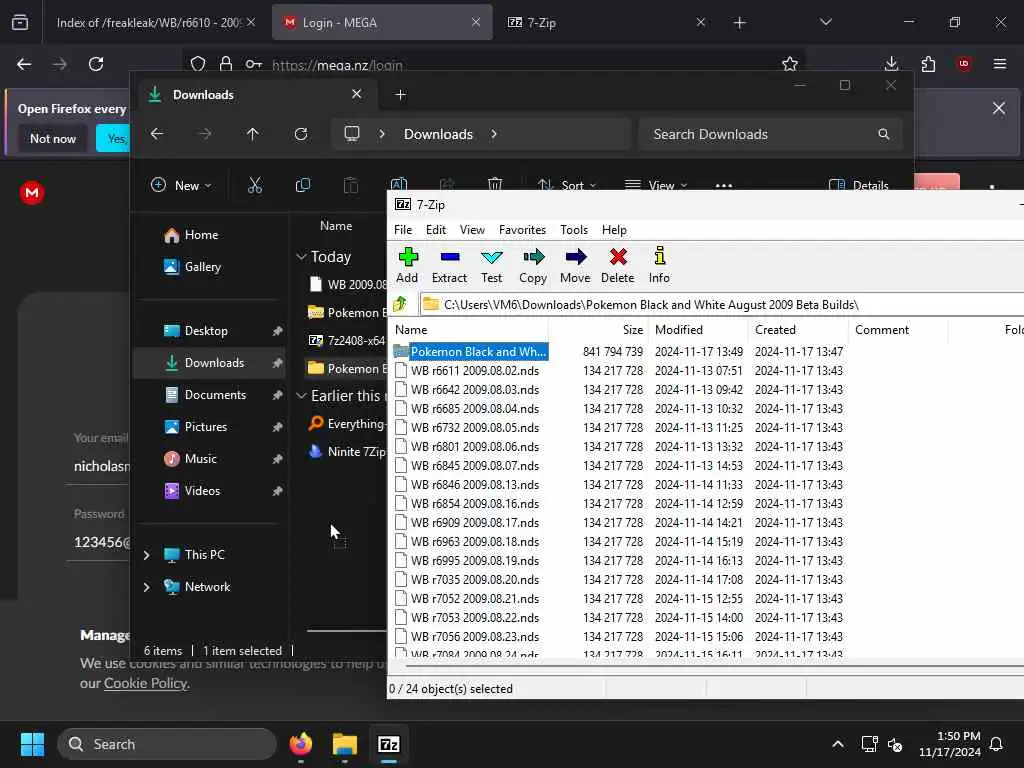
Task: Expand Network in Explorer sidebar
Action: 147,587
